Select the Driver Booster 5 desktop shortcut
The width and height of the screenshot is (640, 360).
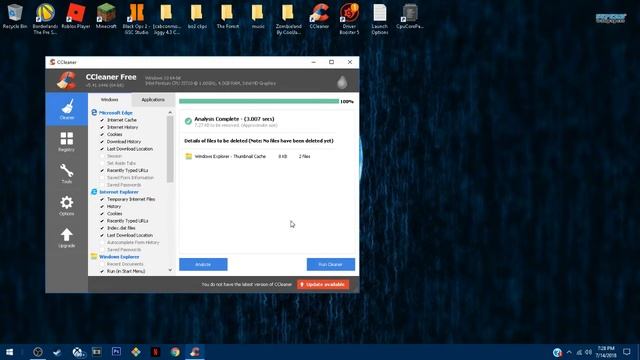tap(349, 19)
